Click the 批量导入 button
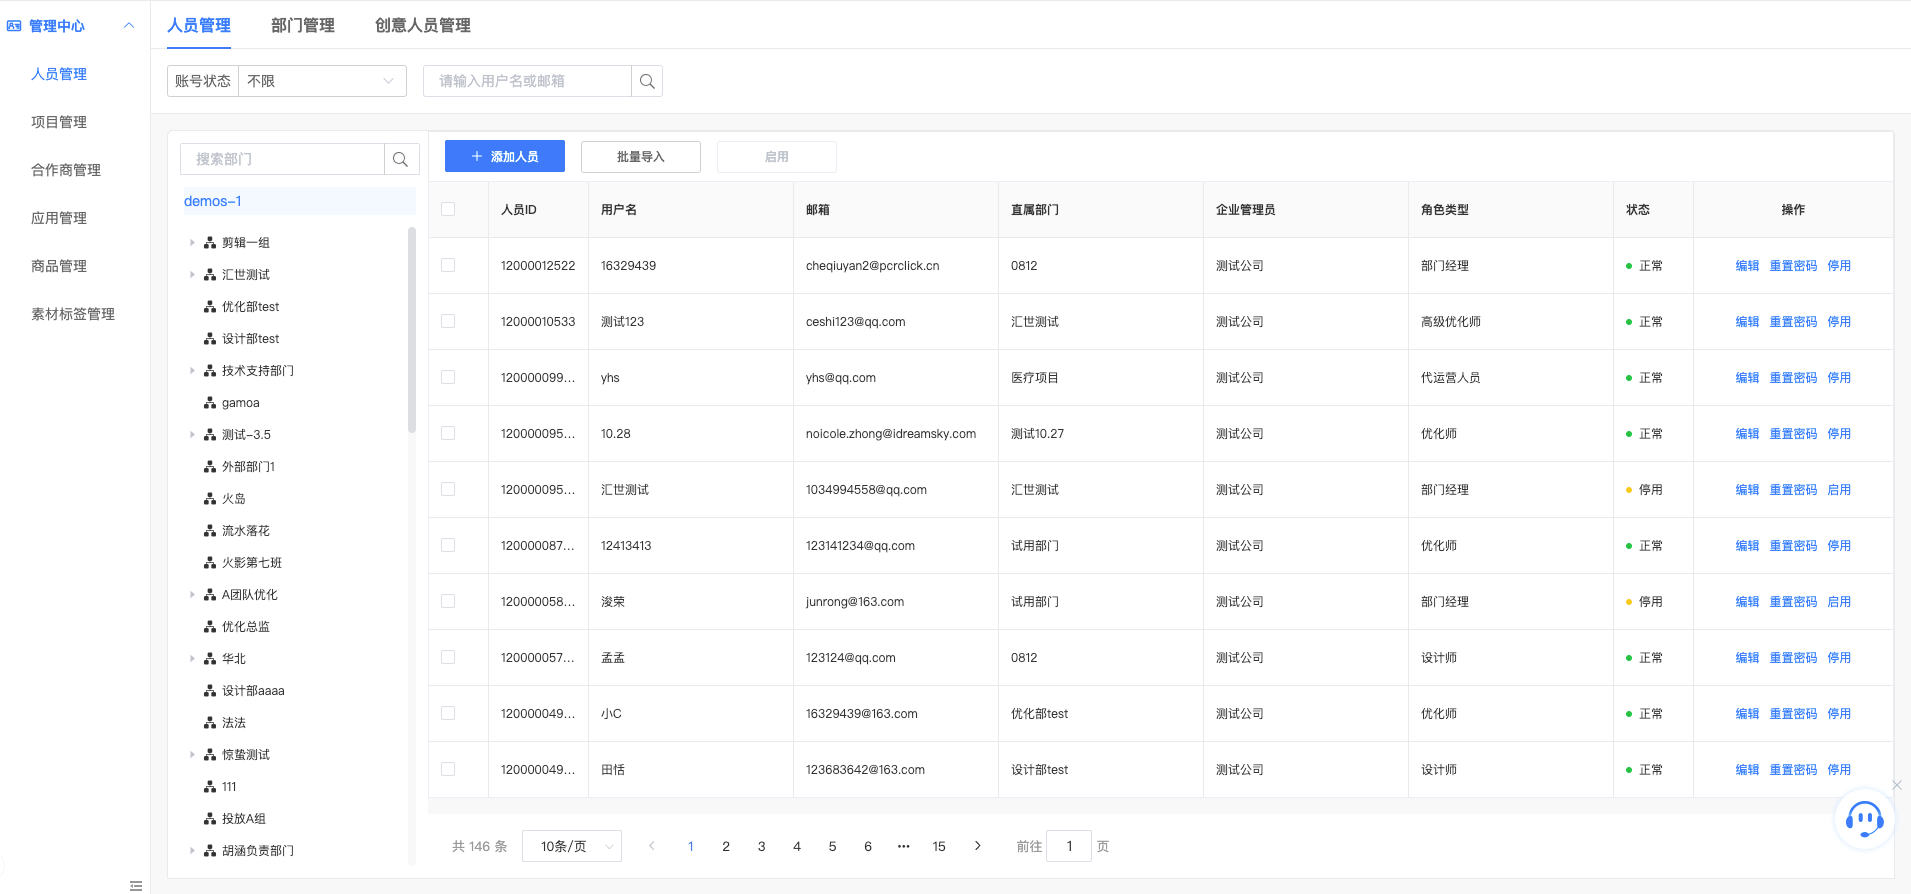Screen dimensions: 1911x894 coord(641,157)
